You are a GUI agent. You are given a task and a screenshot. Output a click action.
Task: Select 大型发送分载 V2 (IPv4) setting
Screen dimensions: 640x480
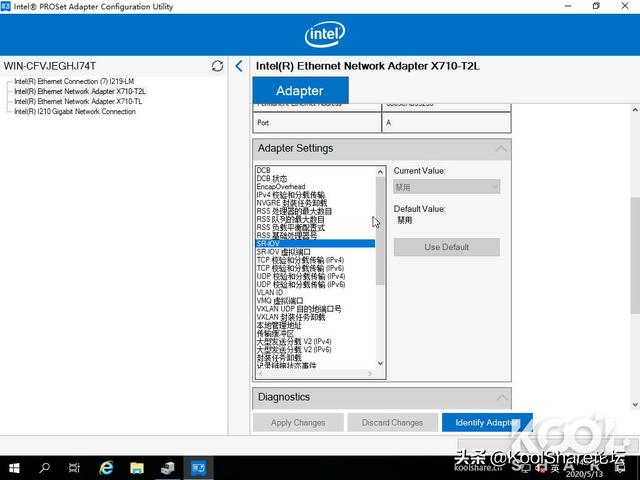pyautogui.click(x=294, y=342)
